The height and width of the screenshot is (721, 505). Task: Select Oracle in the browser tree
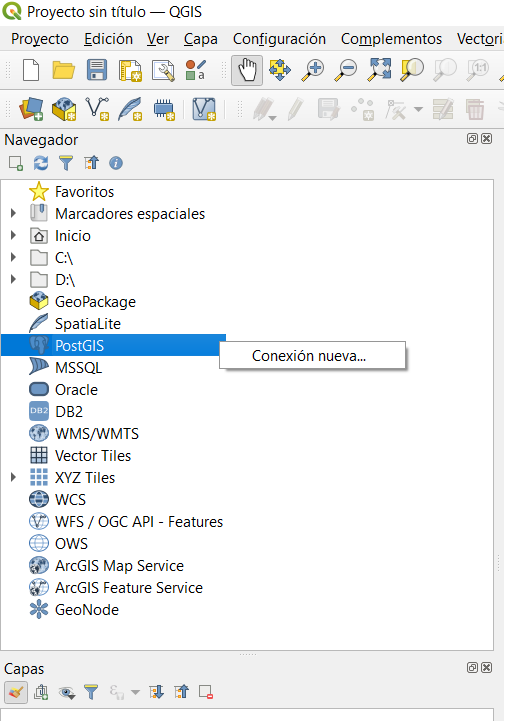tap(76, 390)
